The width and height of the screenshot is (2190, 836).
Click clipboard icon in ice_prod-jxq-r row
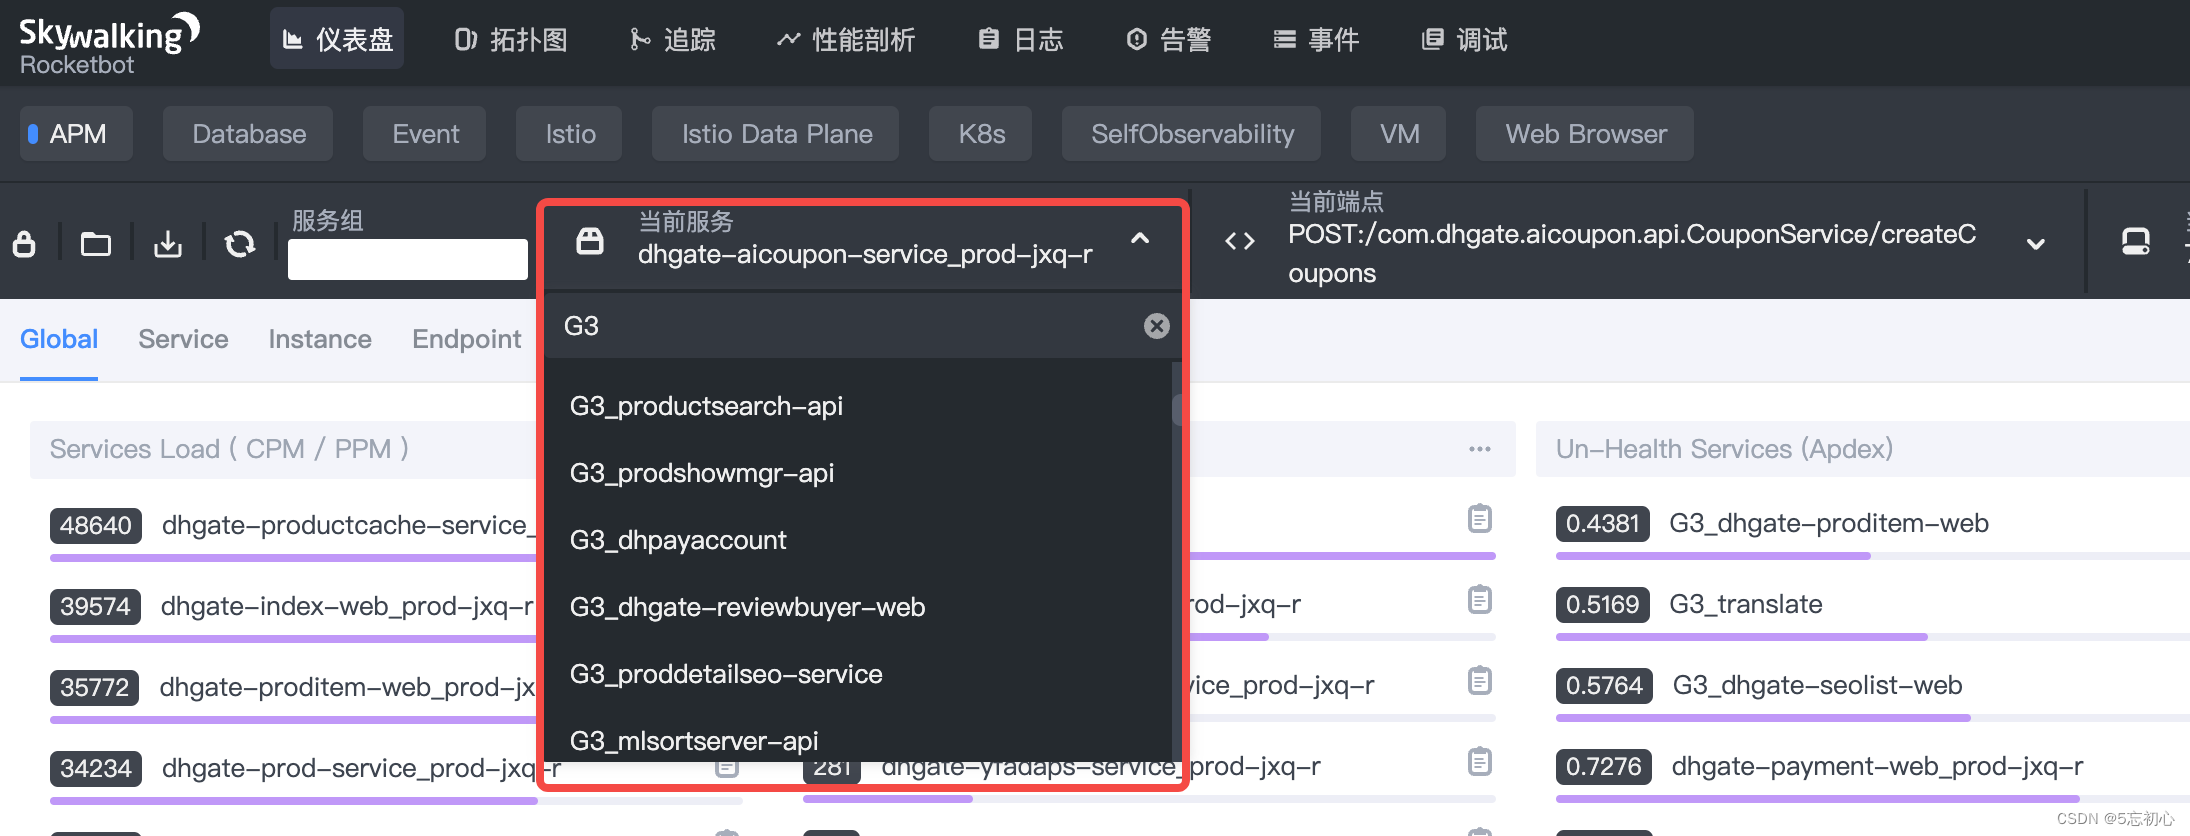pos(1480,680)
